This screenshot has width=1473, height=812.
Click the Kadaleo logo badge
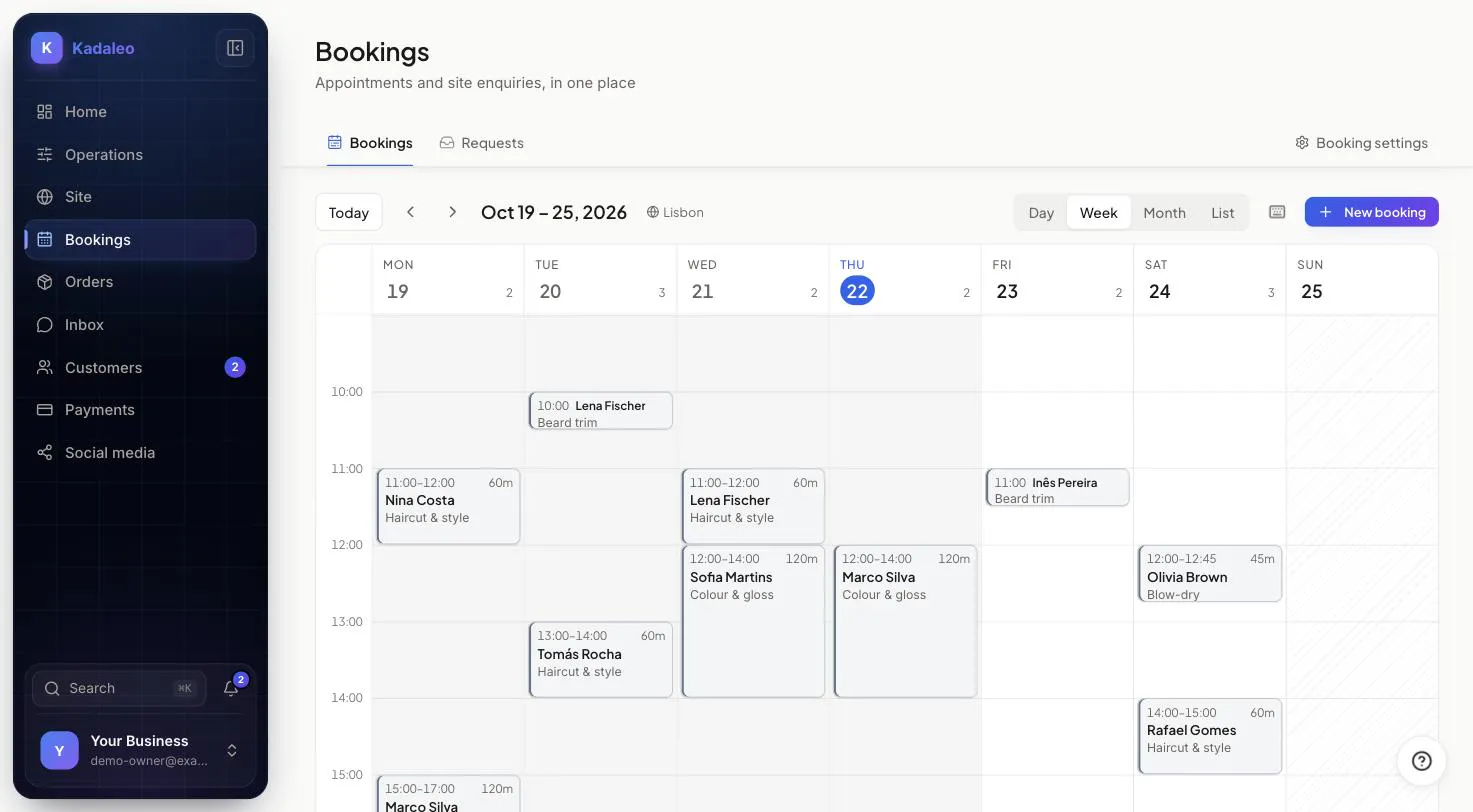47,48
